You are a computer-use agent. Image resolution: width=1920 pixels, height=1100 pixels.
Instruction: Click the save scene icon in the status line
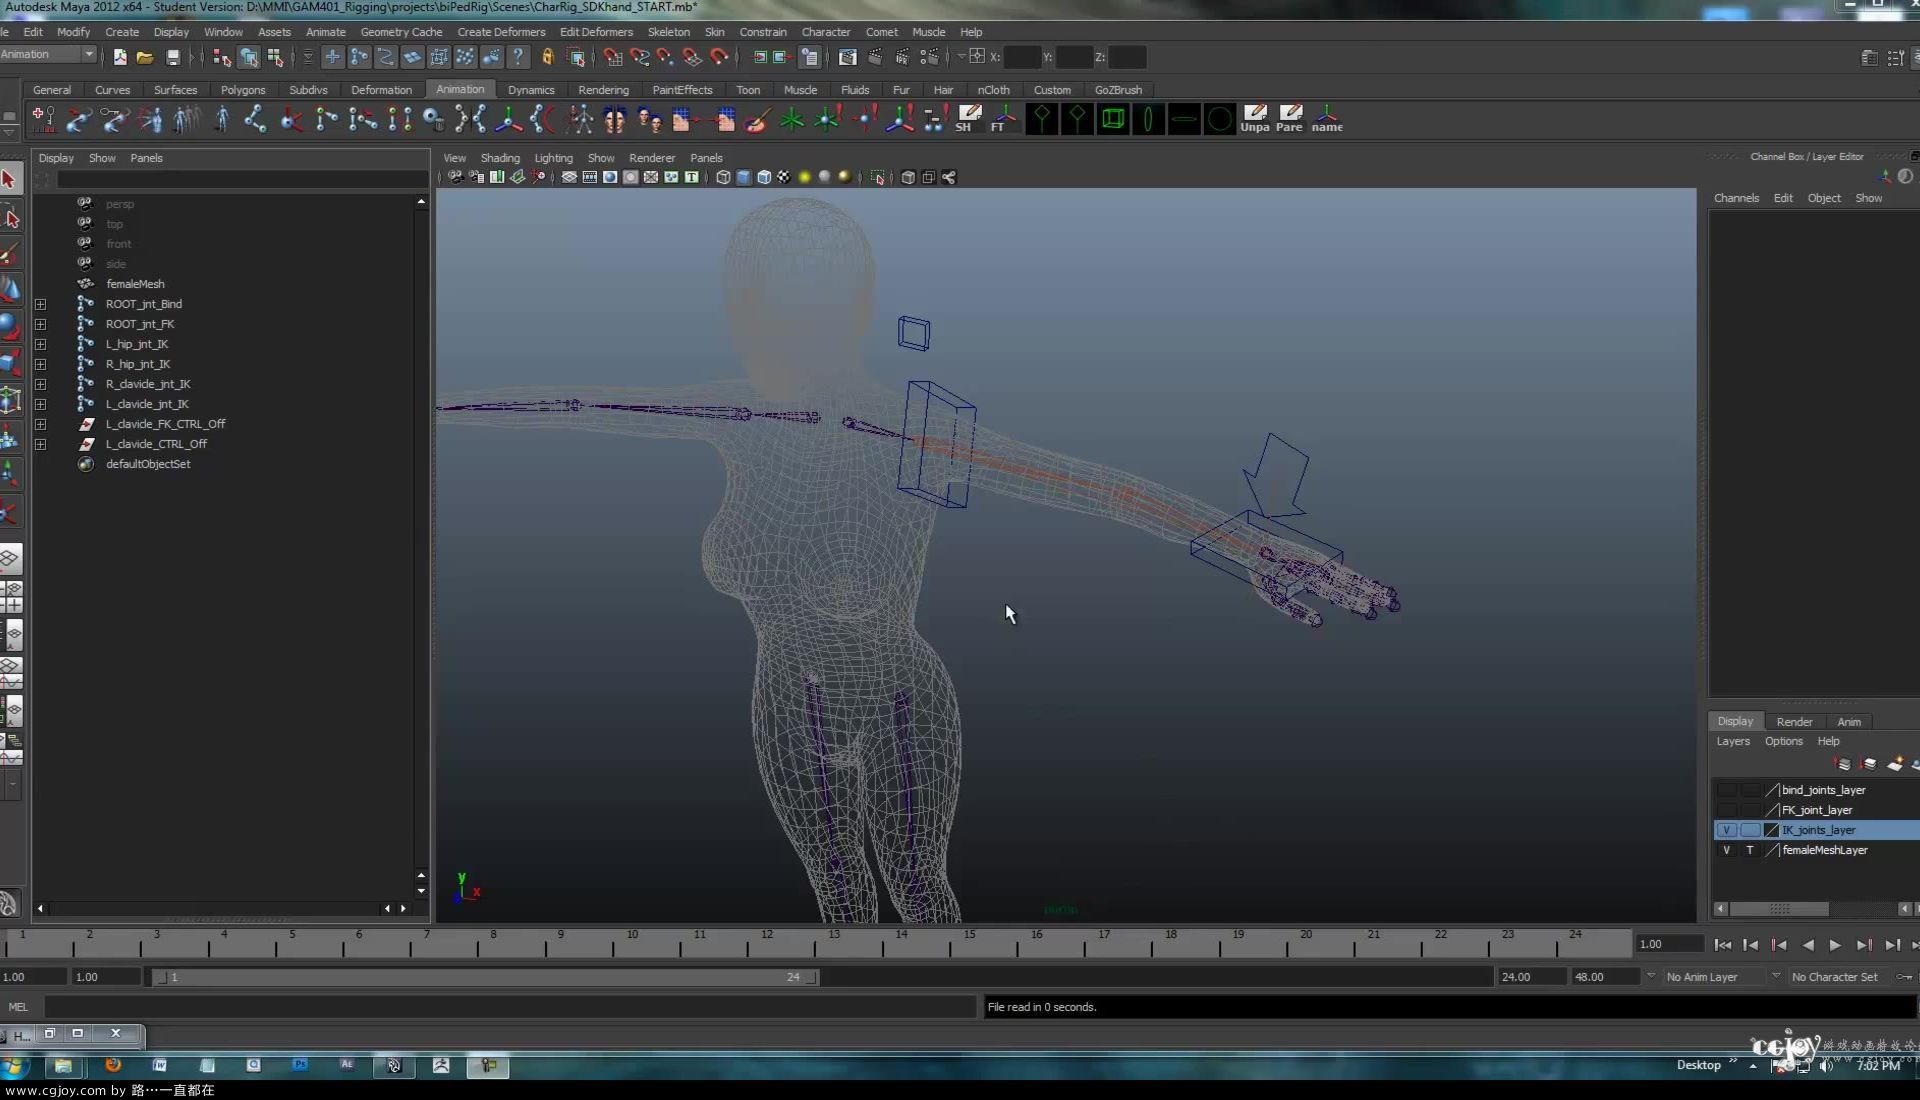pos(173,57)
